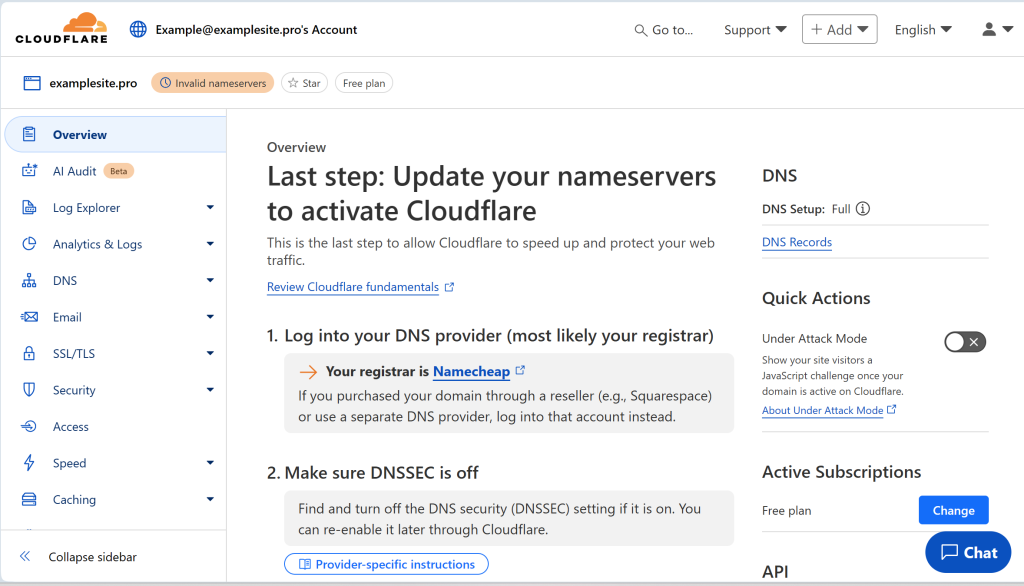The width and height of the screenshot is (1024, 586).
Task: Click the book icon in Provider-specific instructions
Action: (304, 564)
